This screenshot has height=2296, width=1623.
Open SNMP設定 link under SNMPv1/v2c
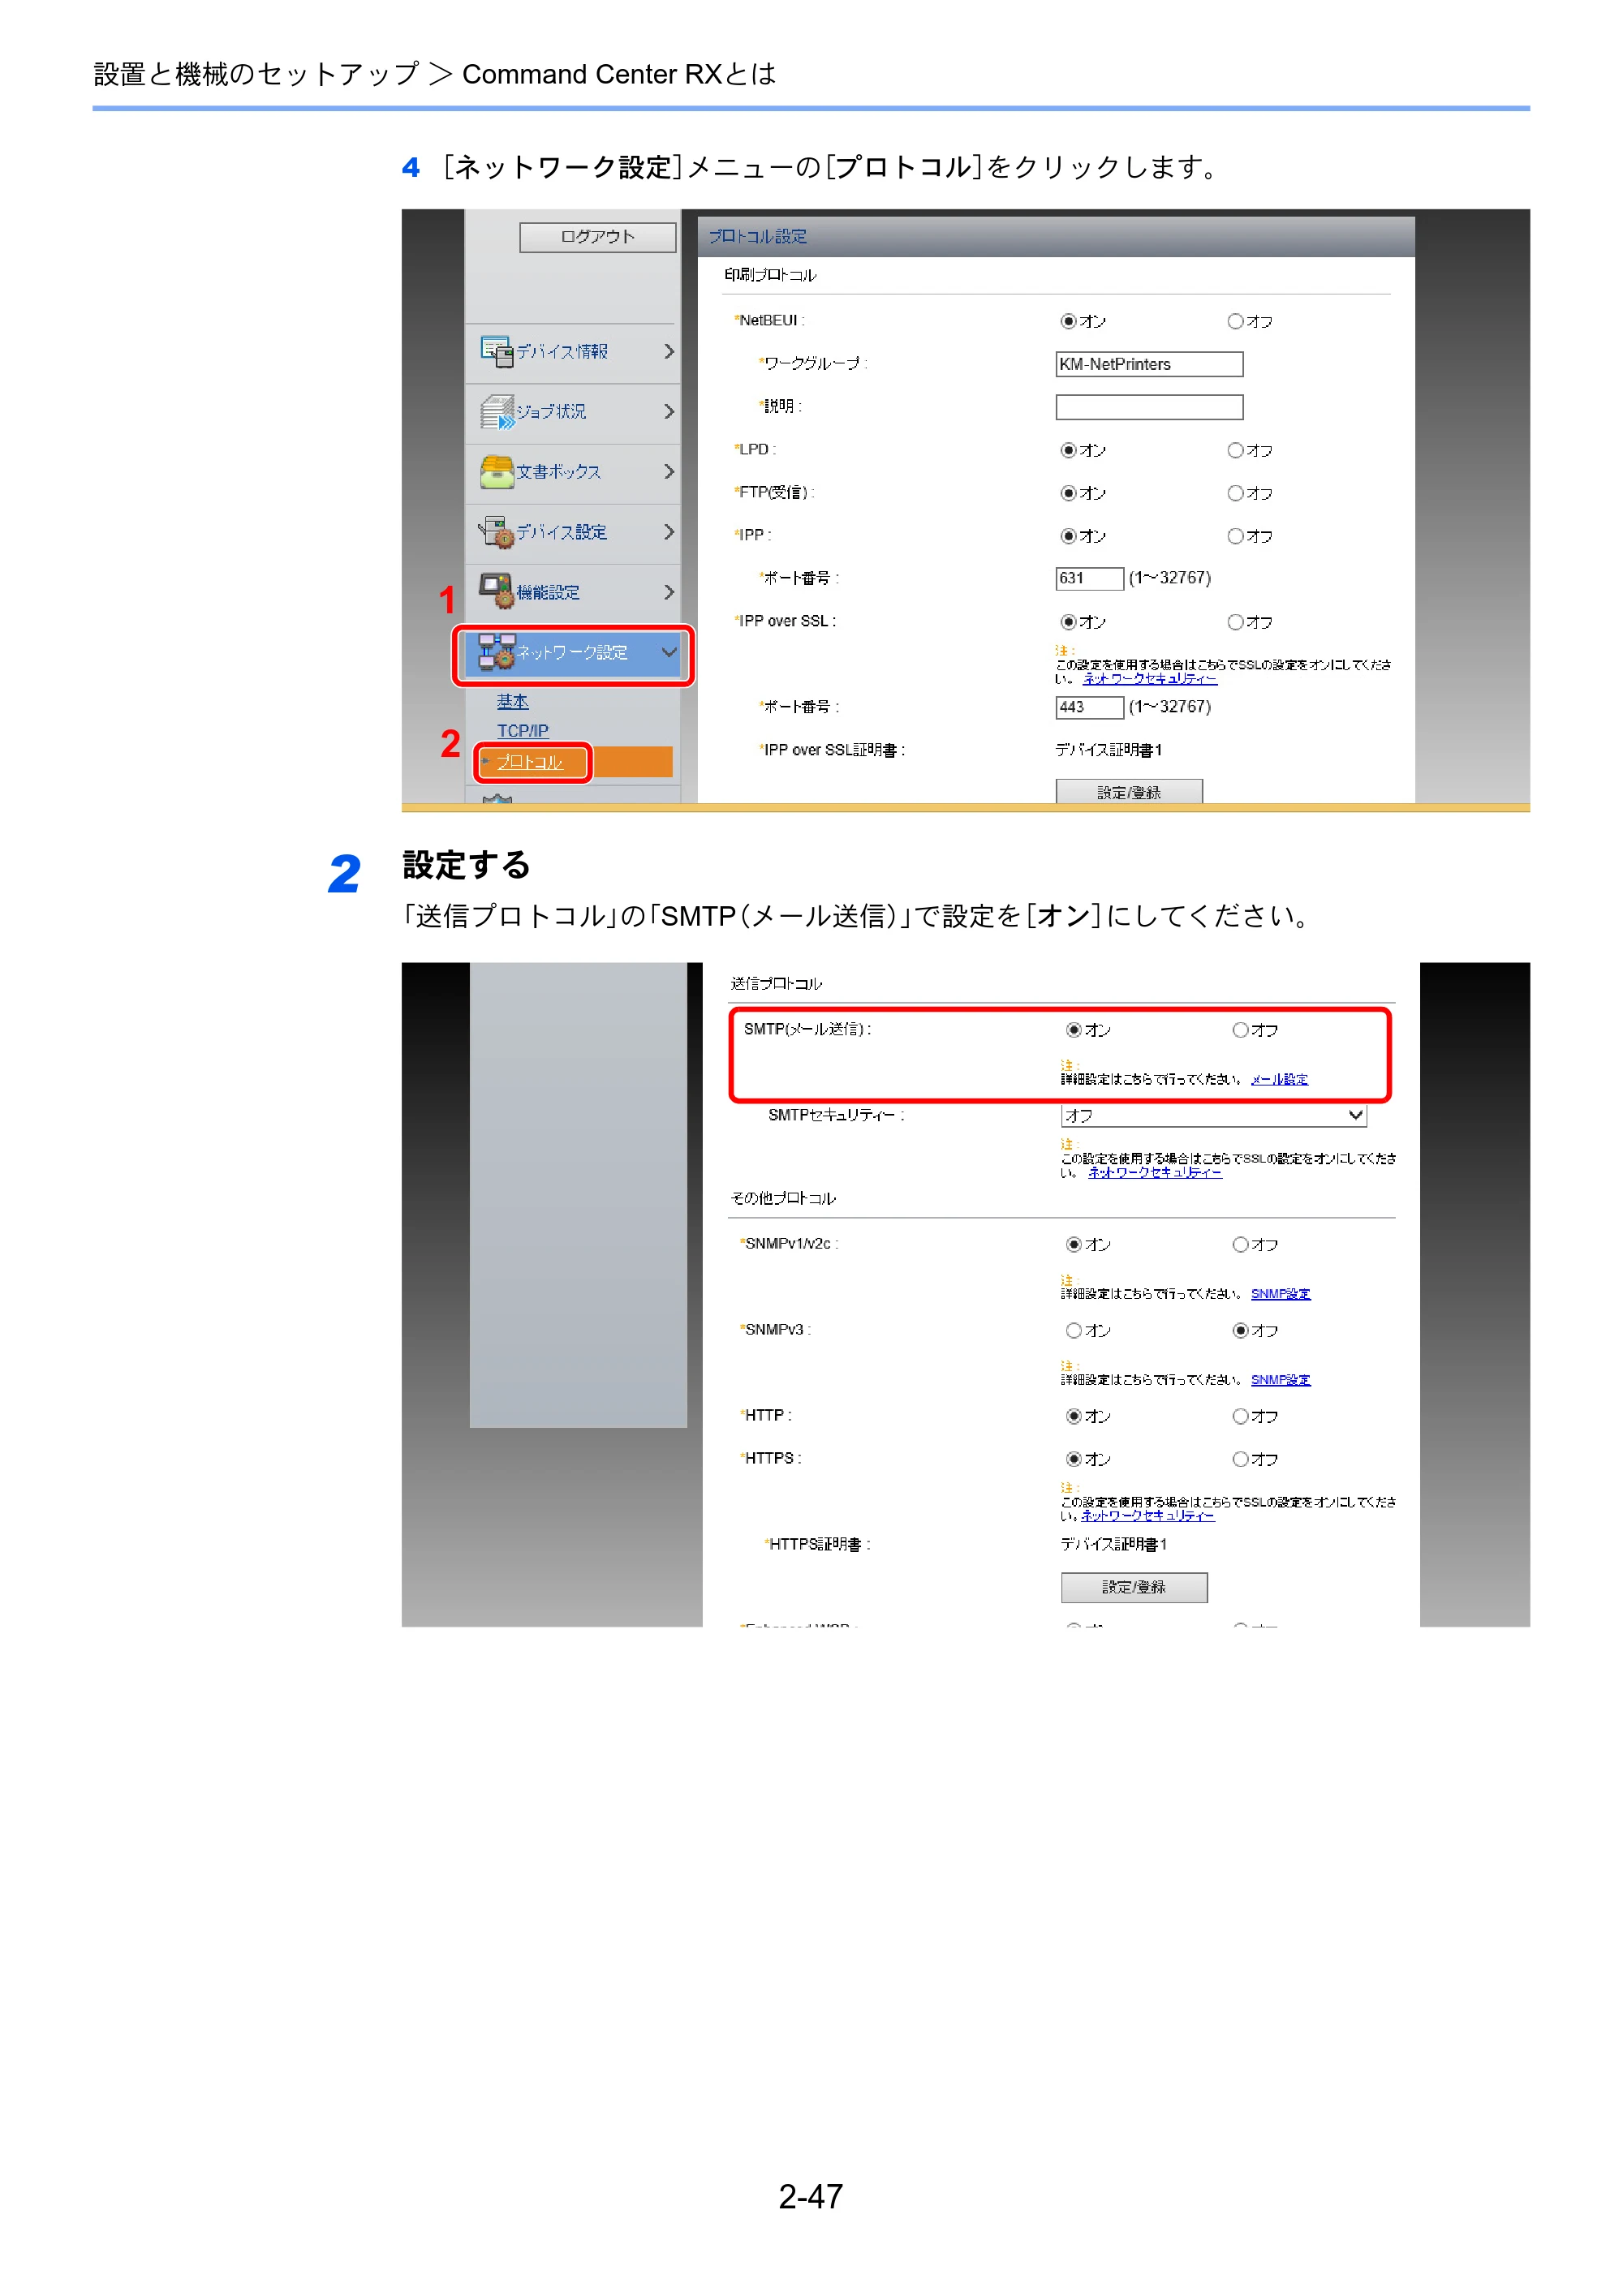coord(1280,1294)
